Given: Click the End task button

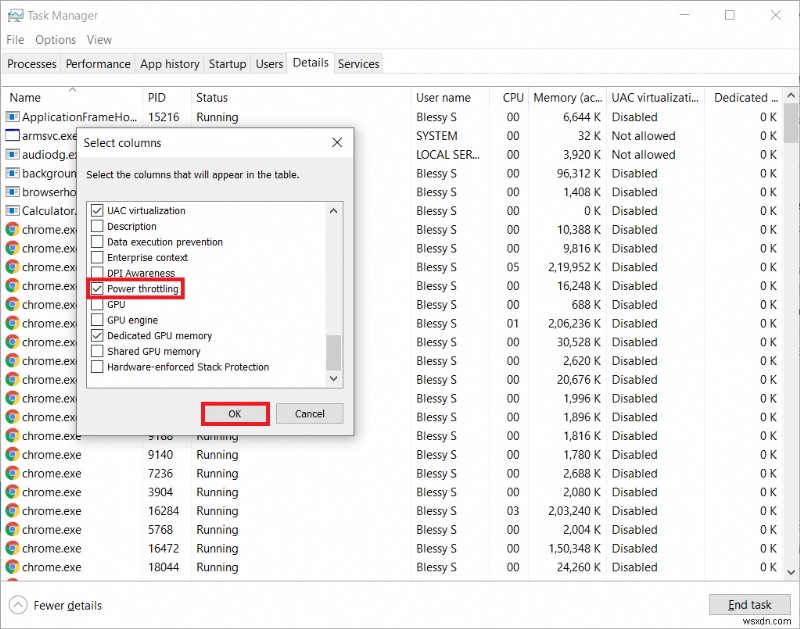Looking at the screenshot, I should [x=749, y=604].
